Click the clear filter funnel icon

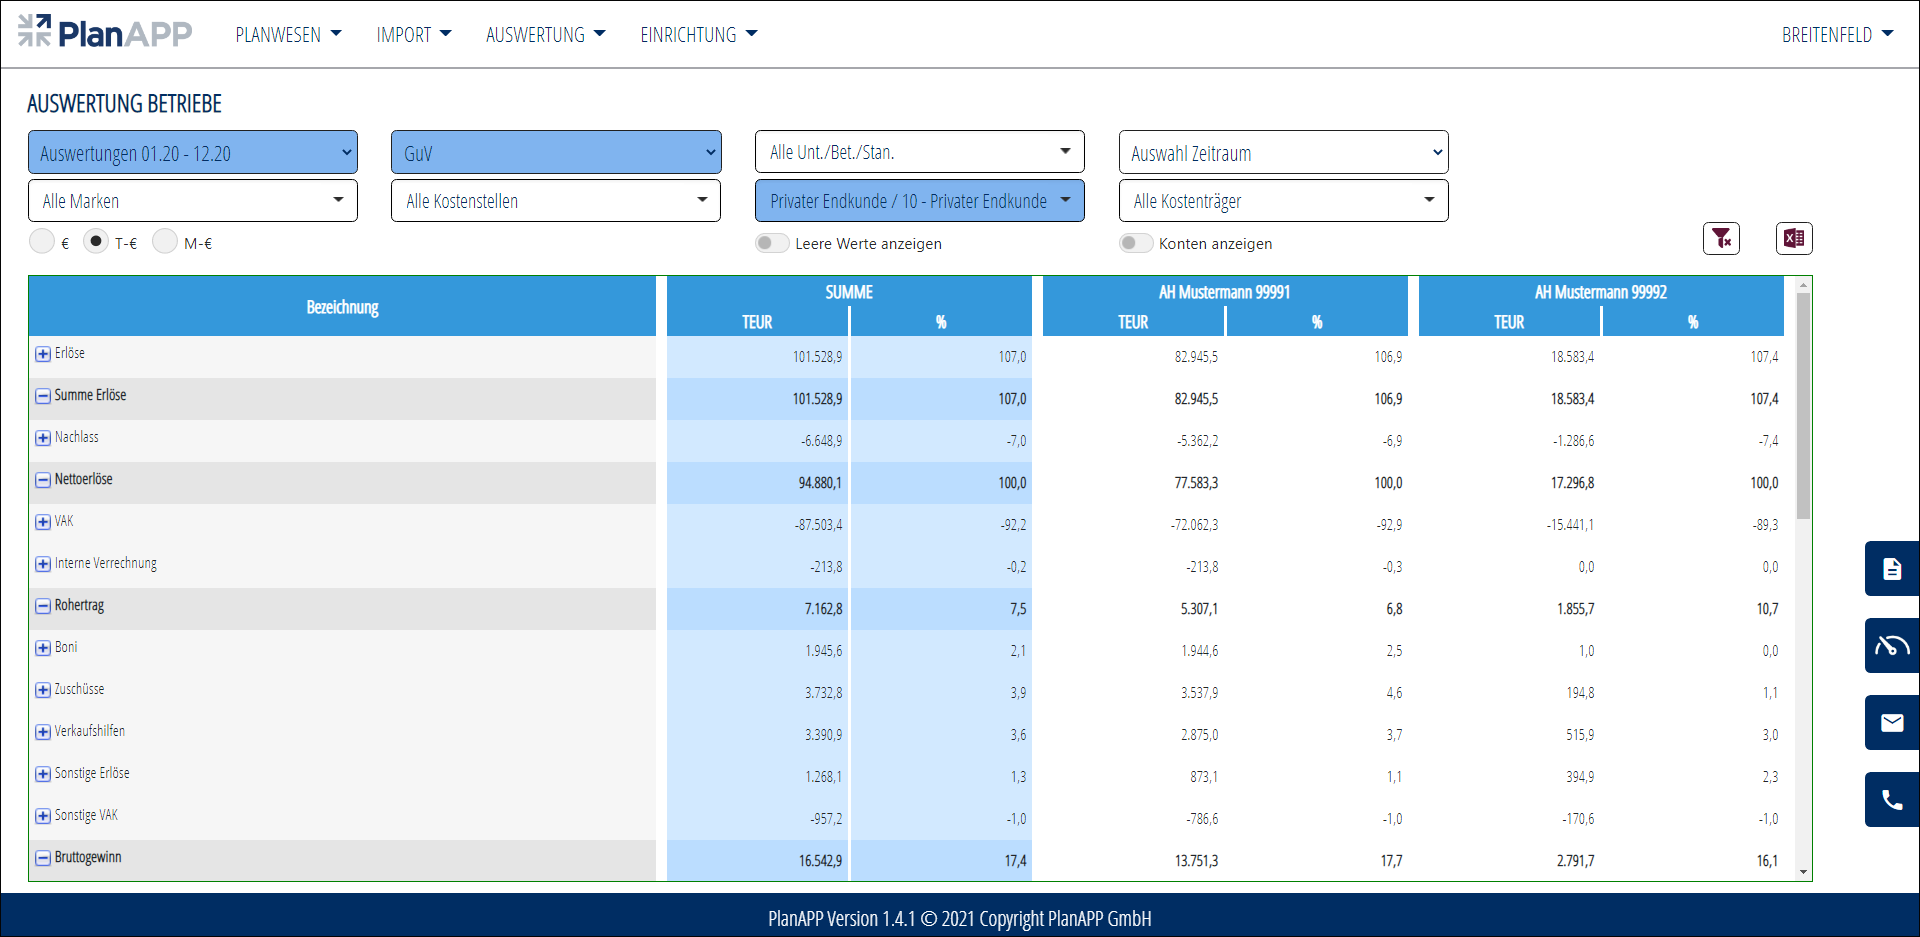[1721, 238]
